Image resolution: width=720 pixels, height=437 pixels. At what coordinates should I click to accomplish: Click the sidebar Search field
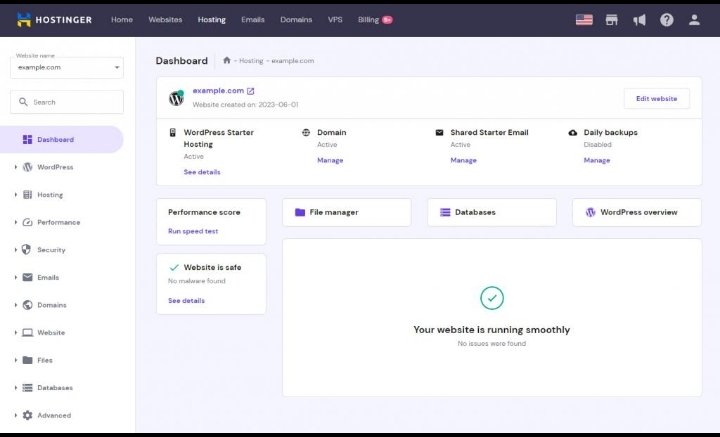click(67, 102)
